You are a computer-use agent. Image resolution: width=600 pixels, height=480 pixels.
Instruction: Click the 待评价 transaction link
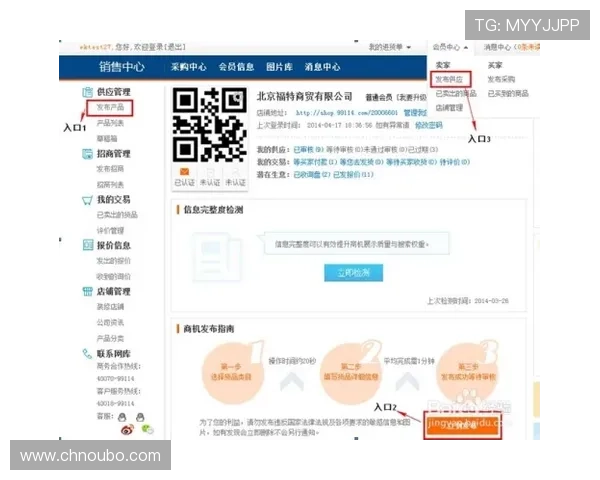(455, 162)
